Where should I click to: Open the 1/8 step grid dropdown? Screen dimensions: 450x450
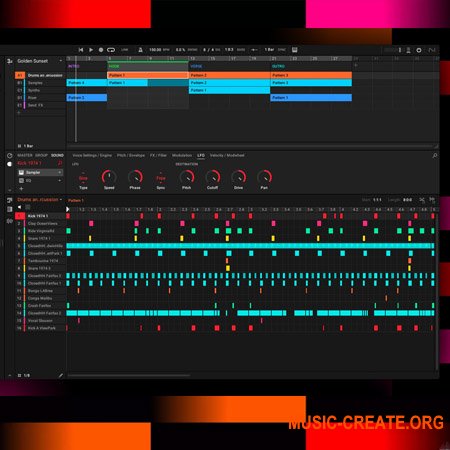pyautogui.click(x=24, y=375)
